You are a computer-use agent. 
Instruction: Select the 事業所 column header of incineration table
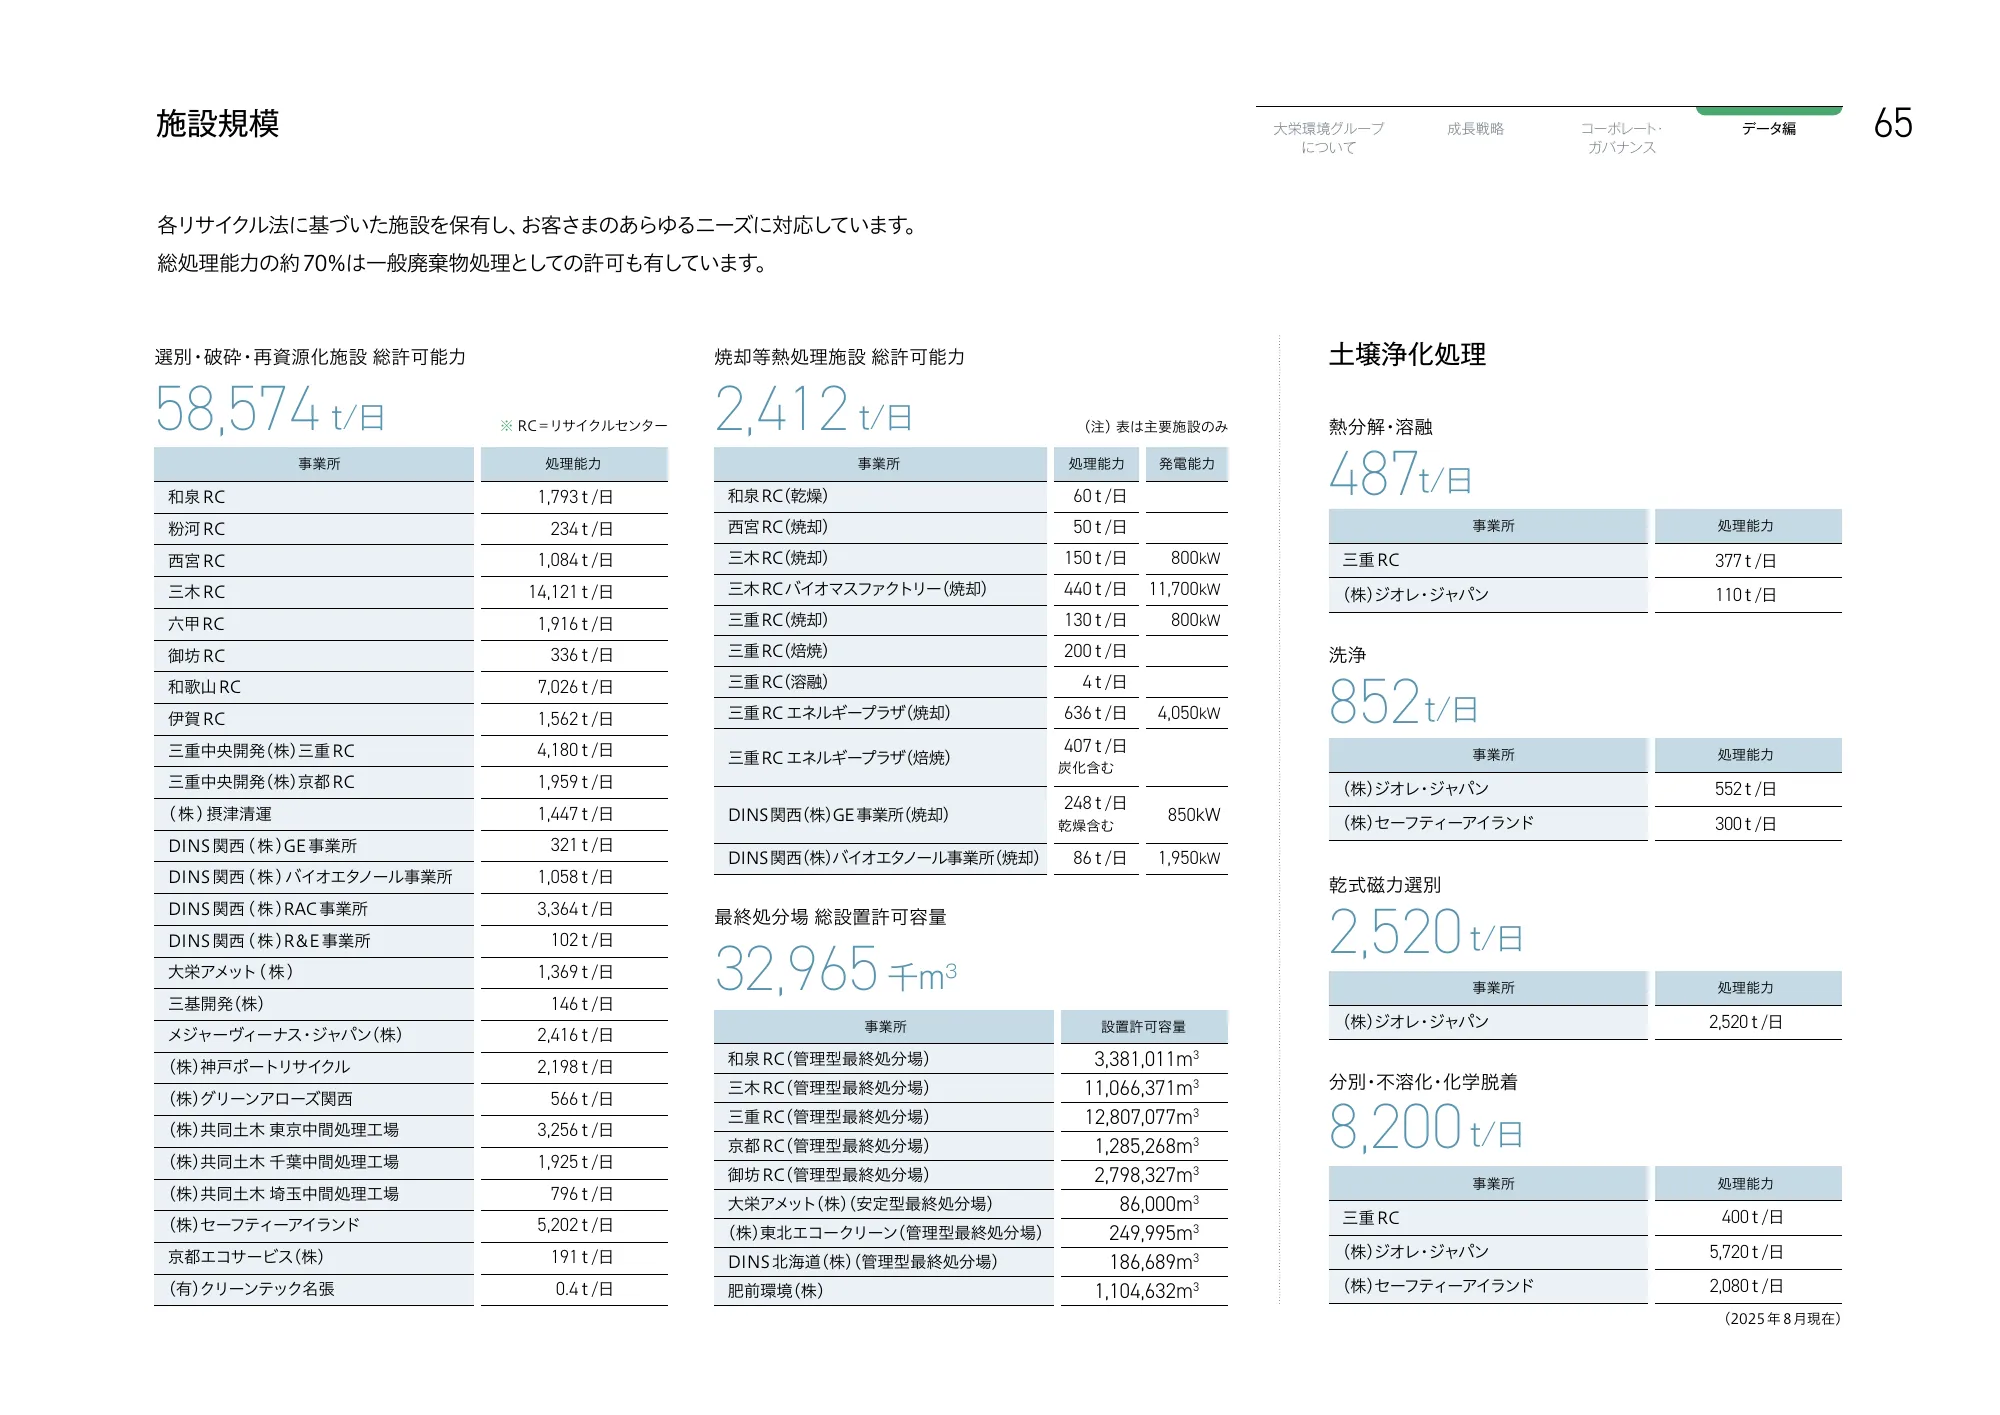point(880,463)
